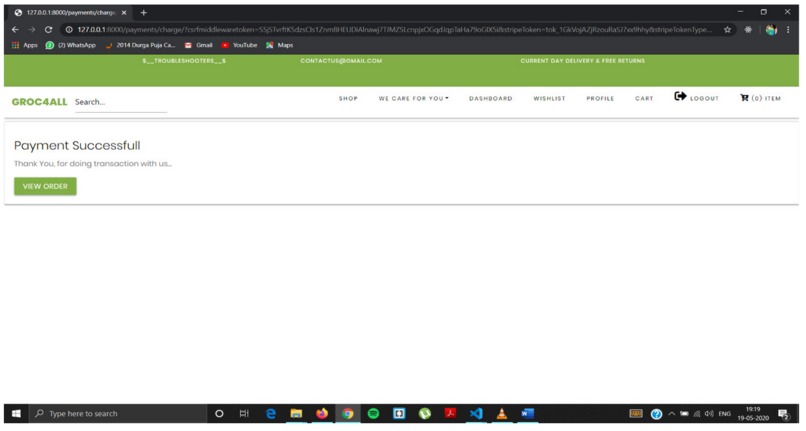Bookmark this page with the star icon
This screenshot has height=431, width=806.
(x=727, y=30)
